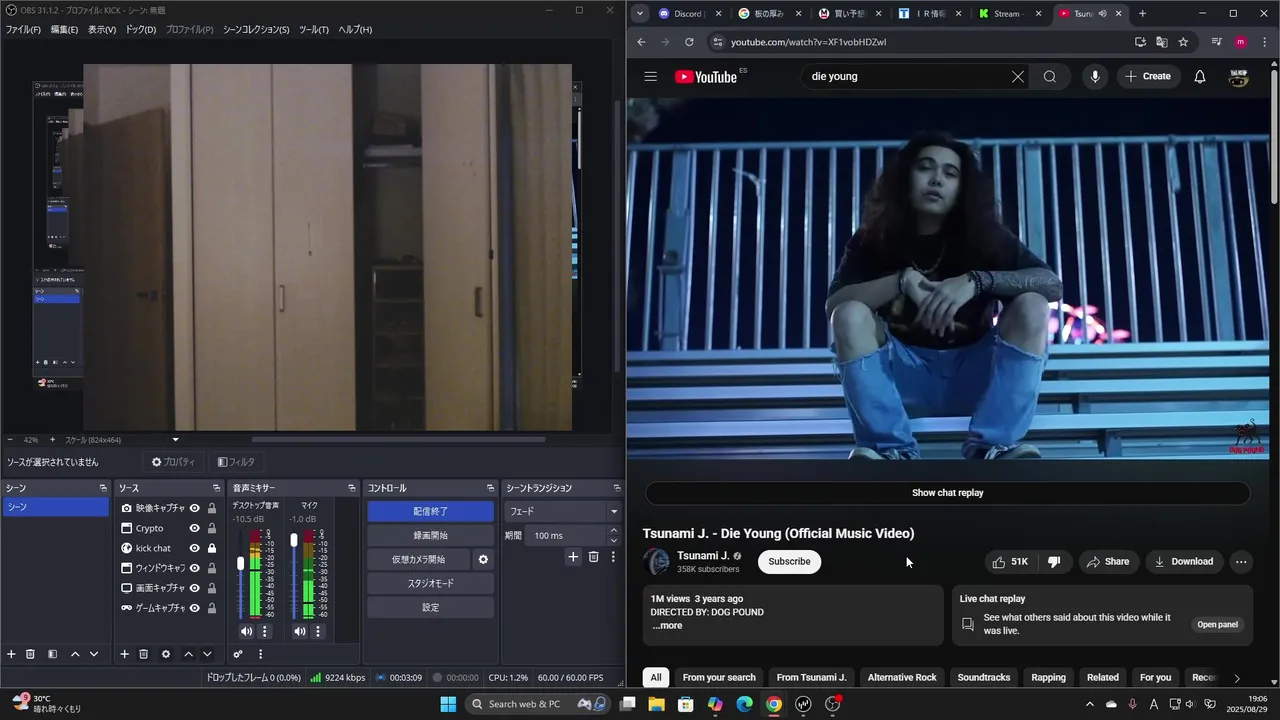This screenshot has width=1280, height=720.
Task: Open audio mixer menu three dots
Action: (x=260, y=654)
